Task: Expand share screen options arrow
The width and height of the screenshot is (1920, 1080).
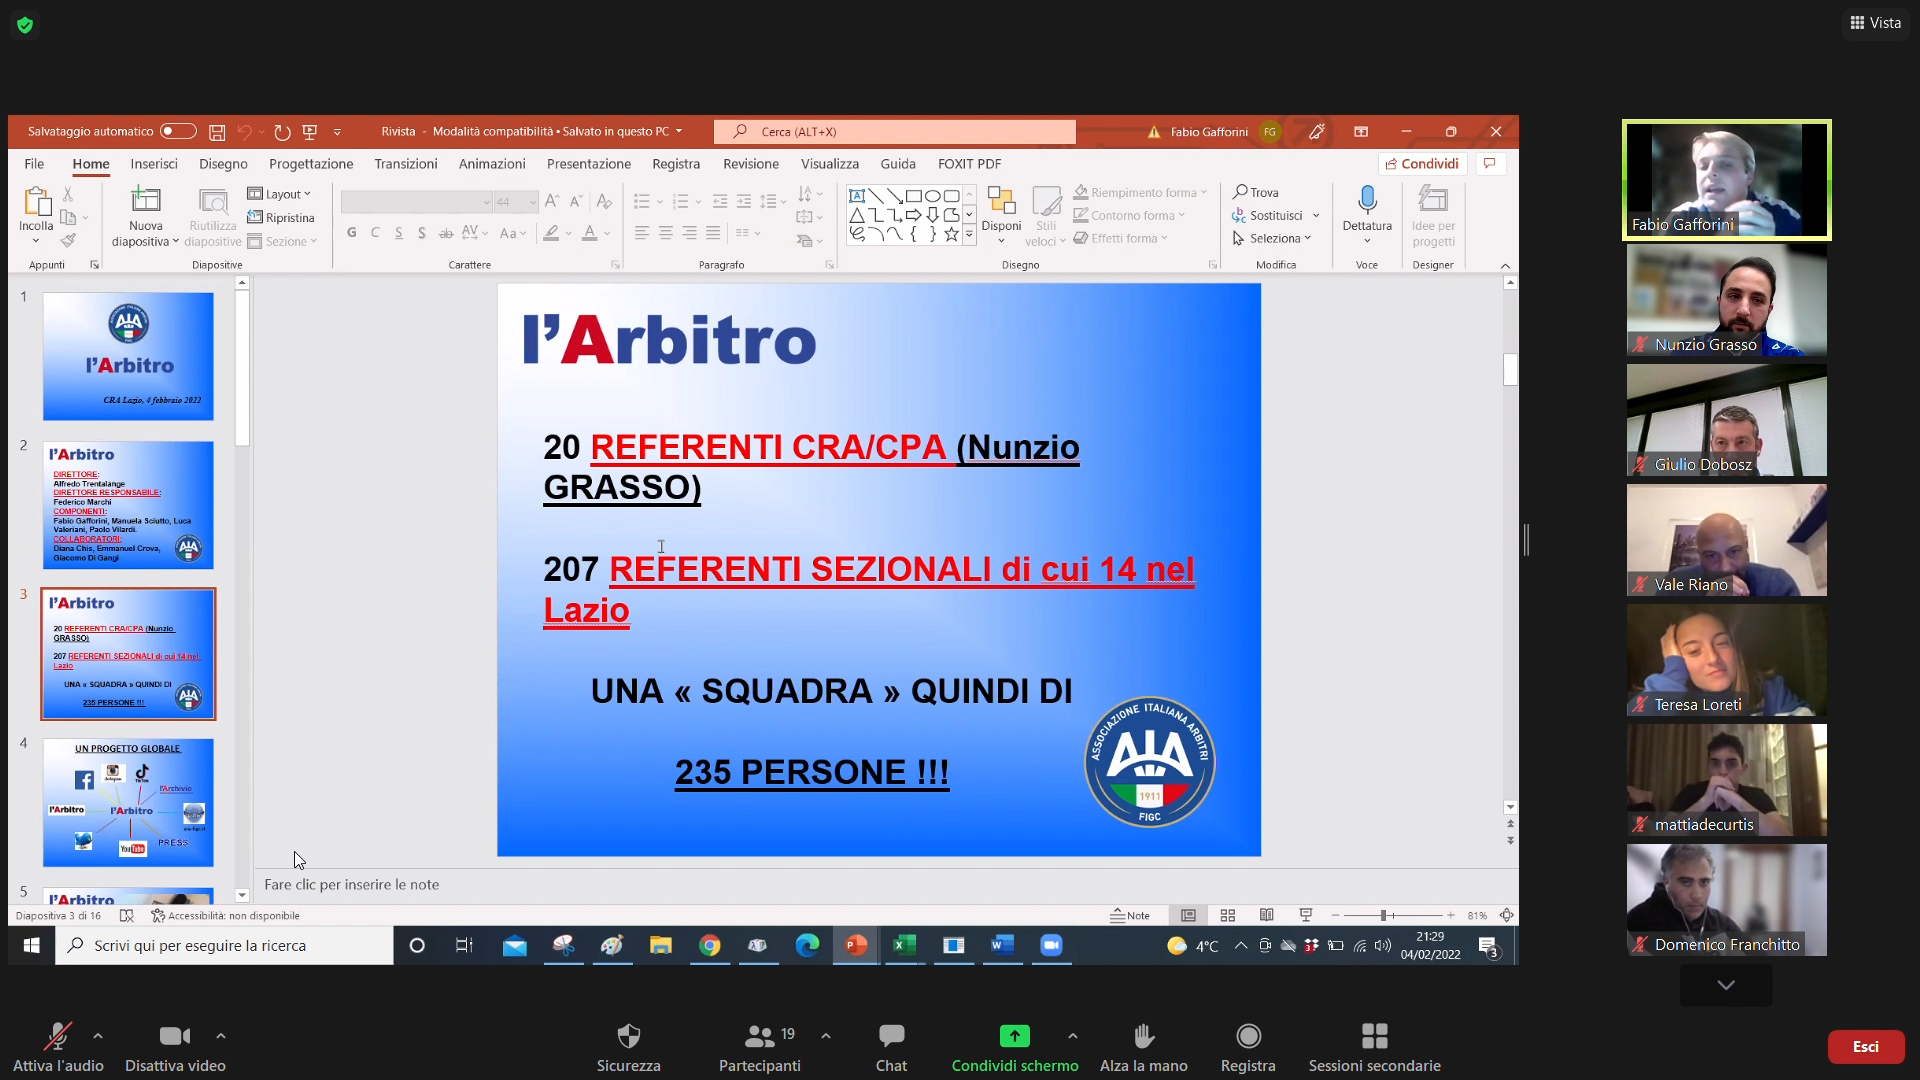Action: [1073, 1036]
